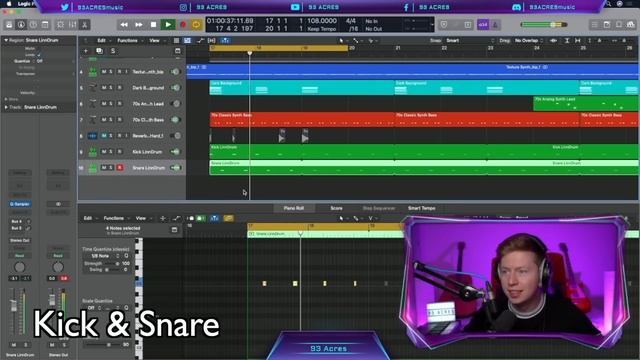Fast forward the transport
This screenshot has width=640, height=360.
(139, 25)
